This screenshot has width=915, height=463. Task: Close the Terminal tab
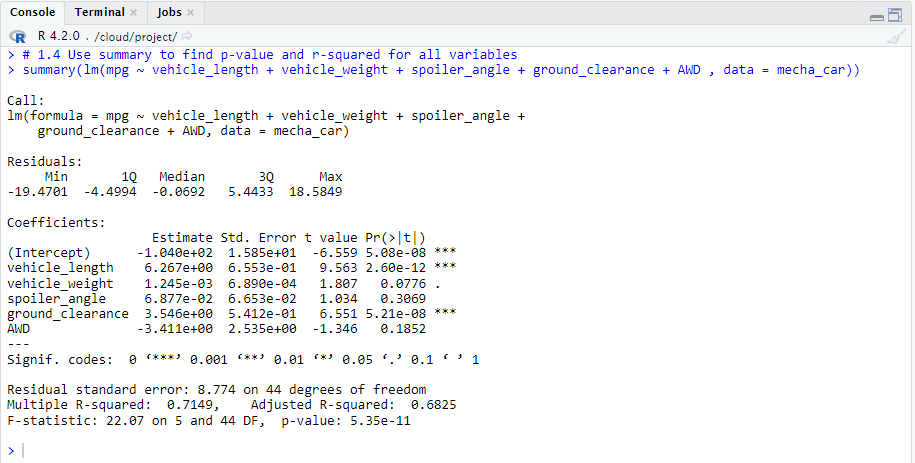point(134,13)
